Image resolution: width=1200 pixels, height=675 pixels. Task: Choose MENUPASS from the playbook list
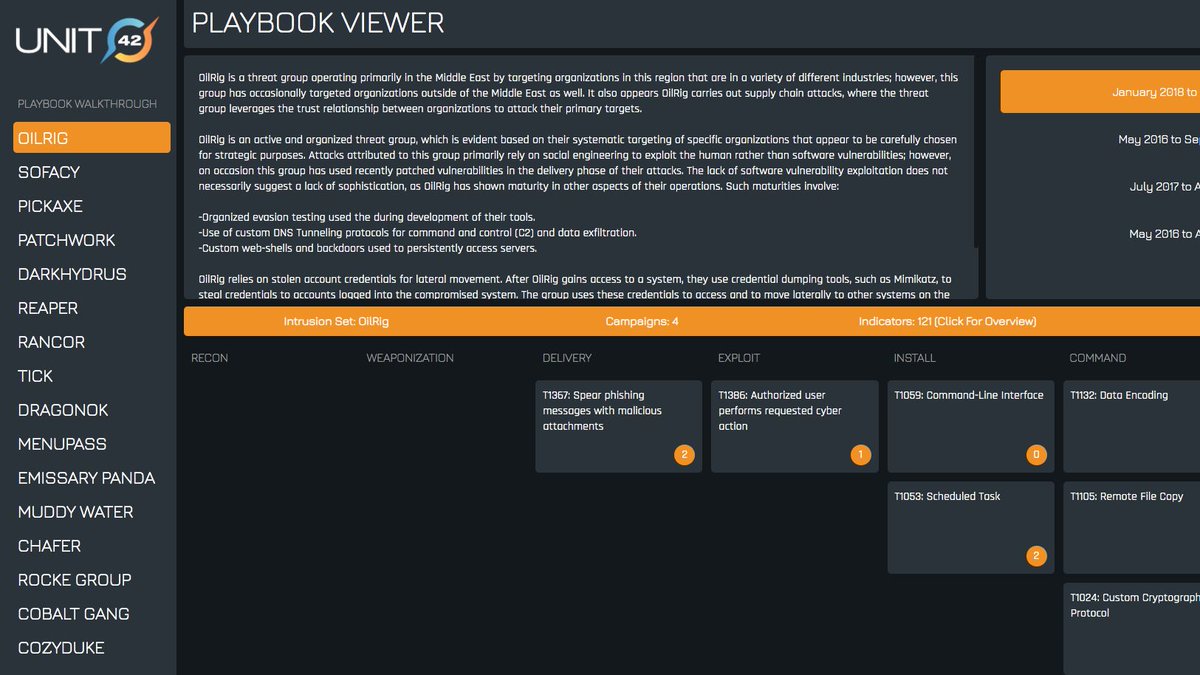point(62,444)
